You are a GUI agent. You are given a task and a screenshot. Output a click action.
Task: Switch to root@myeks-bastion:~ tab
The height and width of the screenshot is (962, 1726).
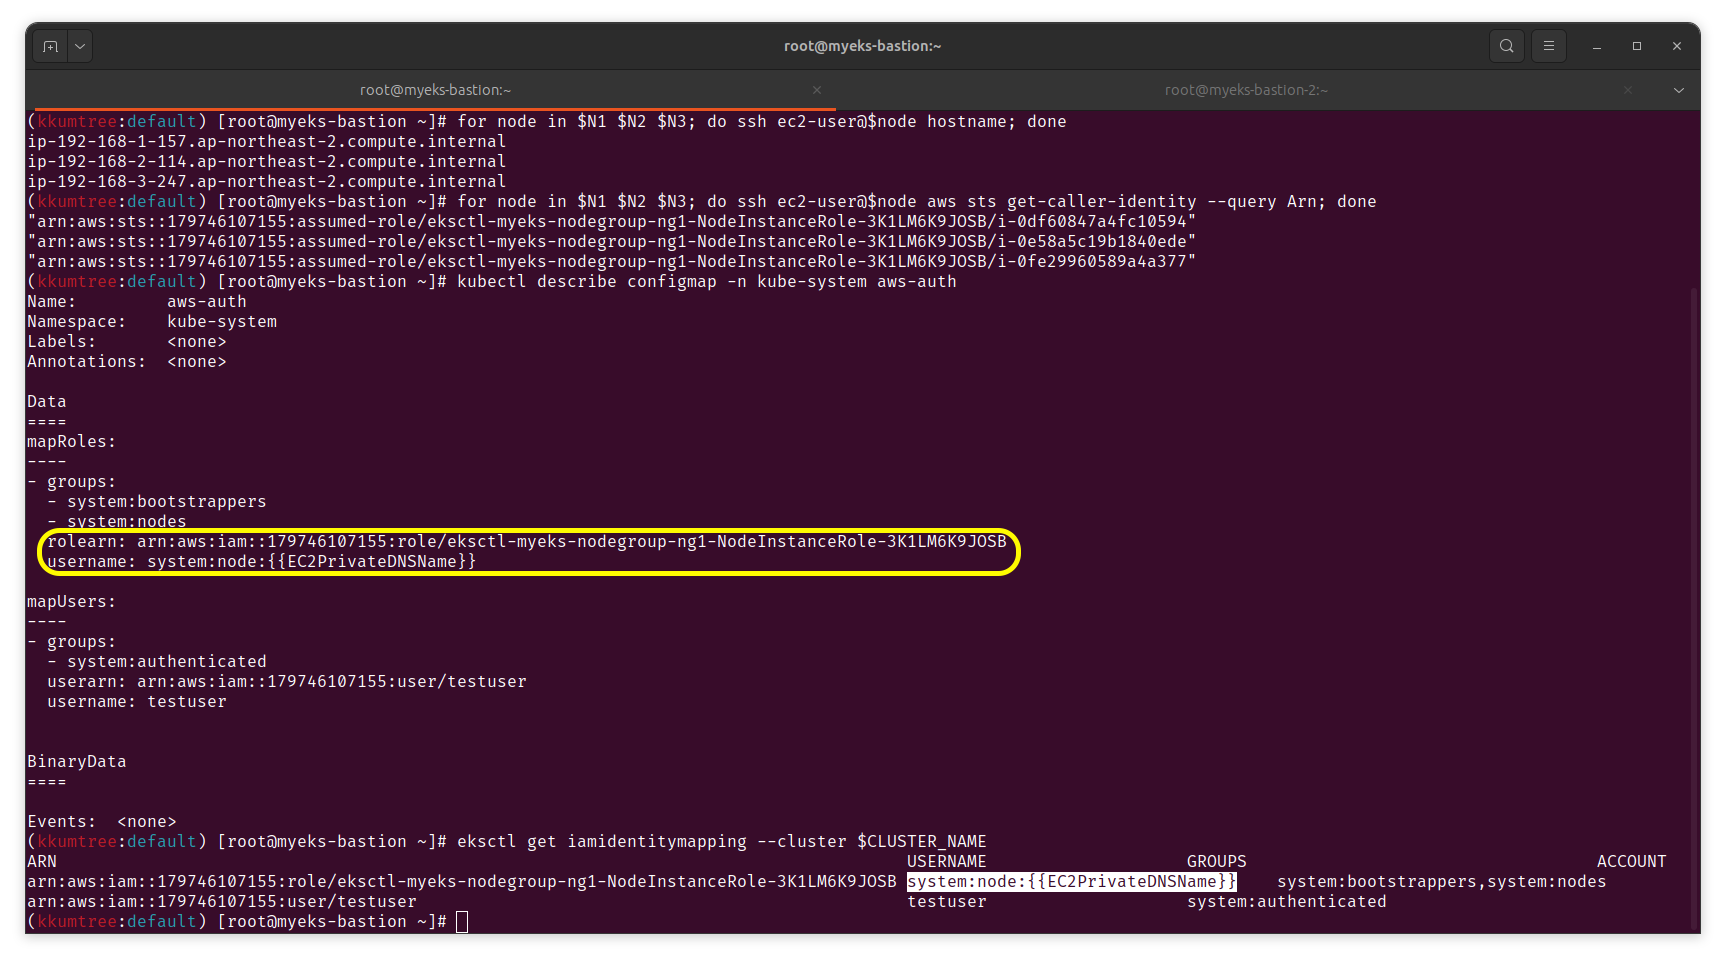[435, 90]
